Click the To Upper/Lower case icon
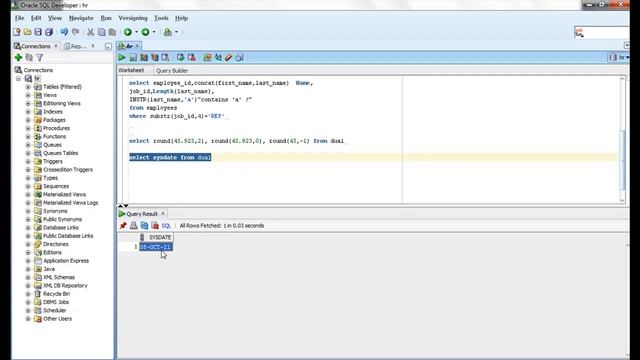 218,58
